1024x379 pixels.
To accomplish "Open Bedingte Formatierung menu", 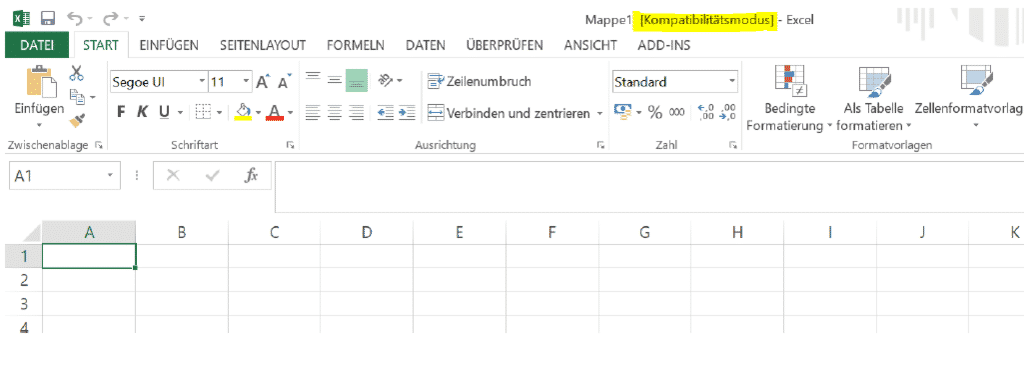I will click(x=790, y=98).
